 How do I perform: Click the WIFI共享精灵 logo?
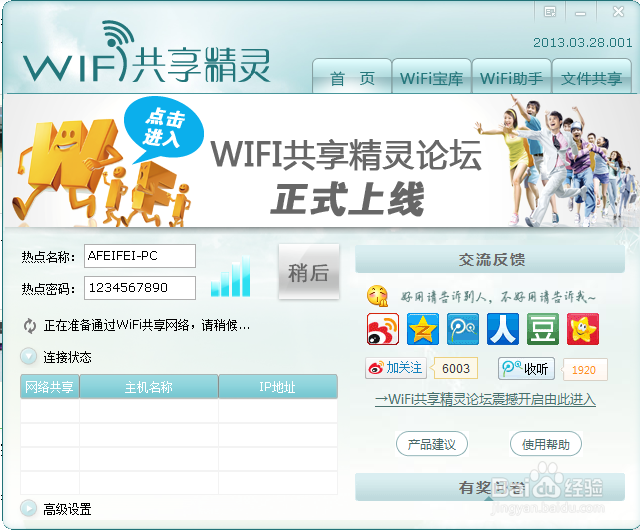(147, 53)
